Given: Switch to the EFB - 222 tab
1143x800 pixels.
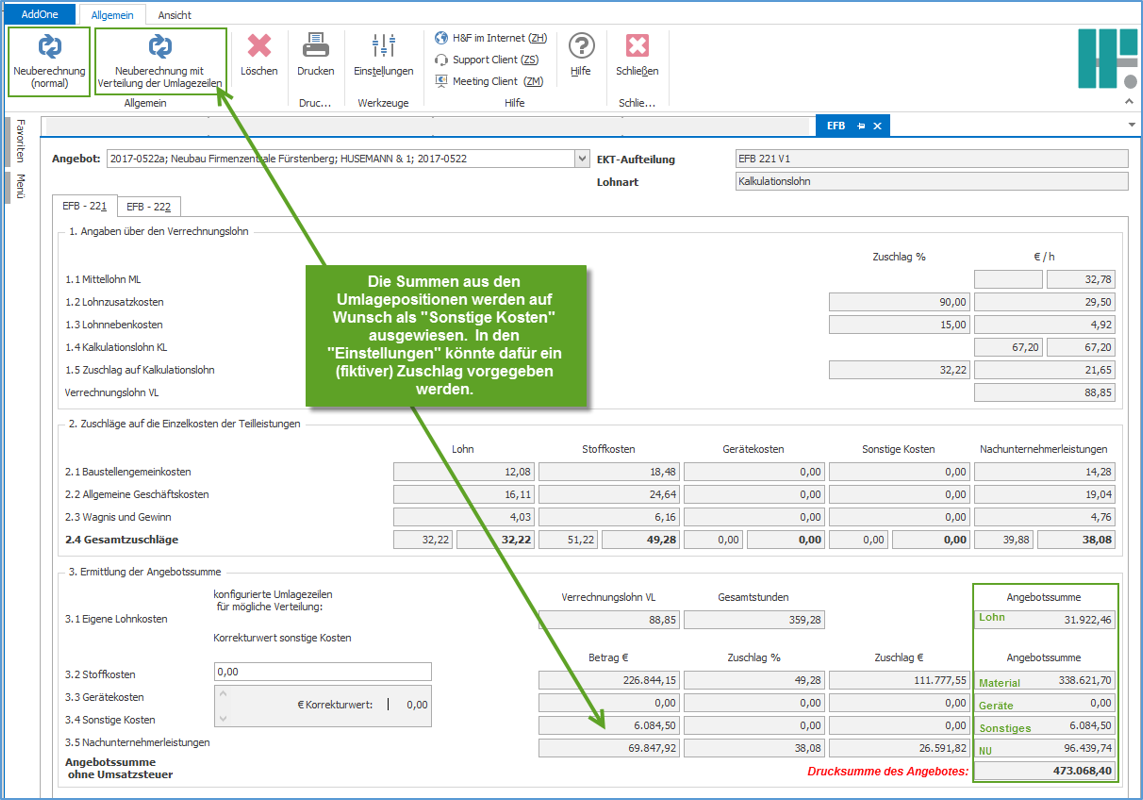Looking at the screenshot, I should 148,207.
